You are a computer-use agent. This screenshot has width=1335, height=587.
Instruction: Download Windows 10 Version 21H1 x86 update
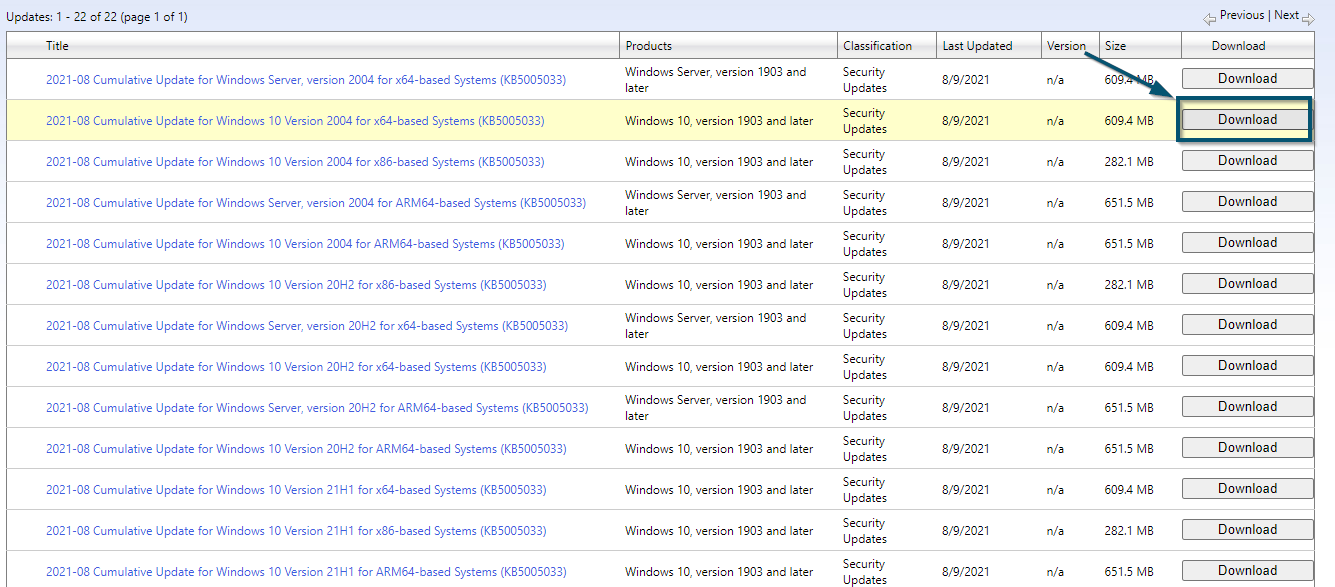pos(1247,530)
